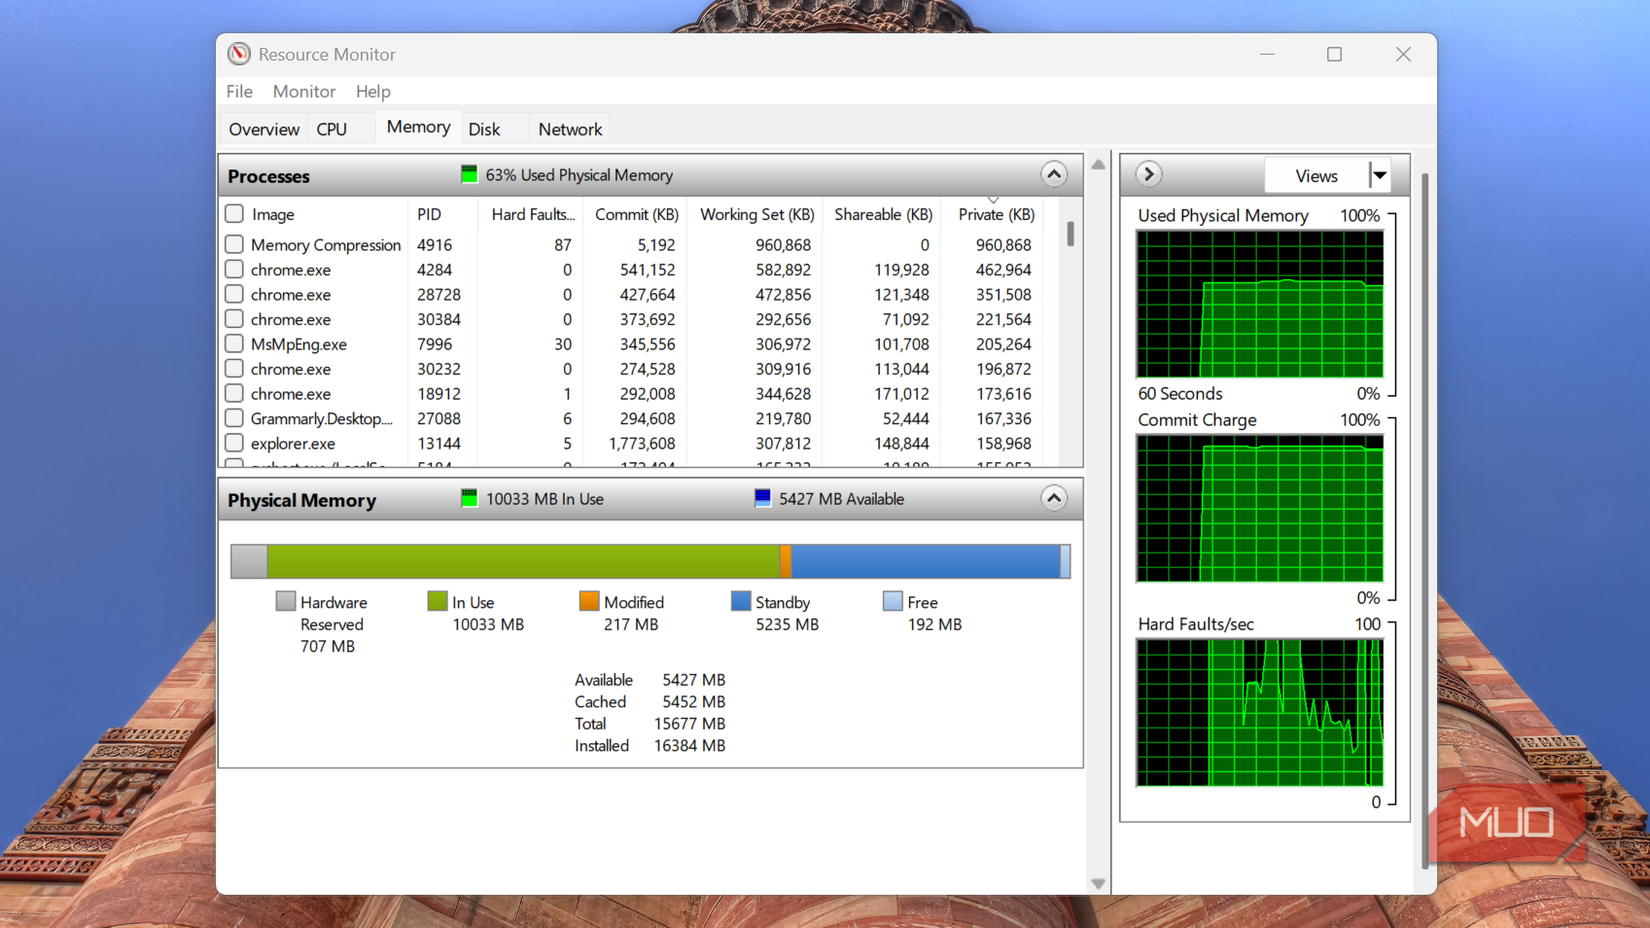Click the process list vertical scrollbar thumb
Screen dimensions: 1650x928
point(1070,234)
